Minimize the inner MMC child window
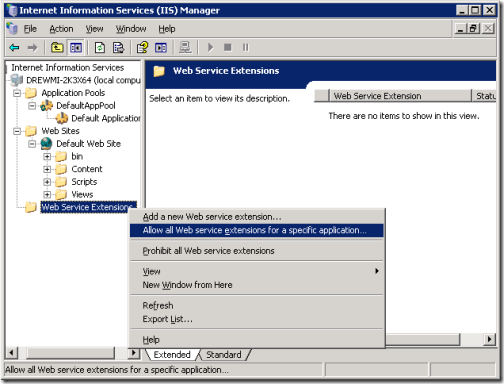 tap(461, 29)
